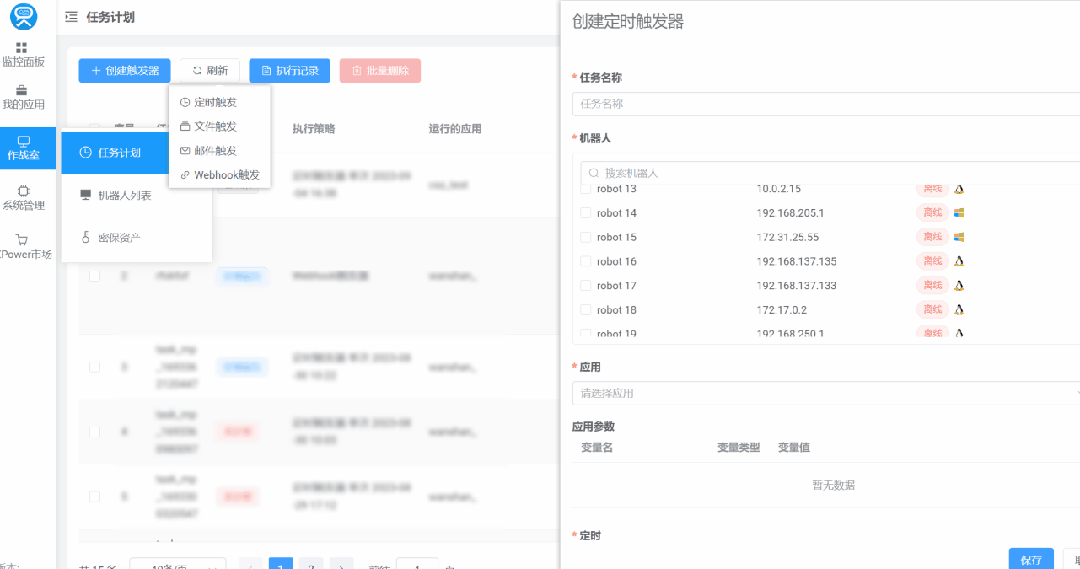
Task: Click the 任务名称 input field
Action: (826, 104)
